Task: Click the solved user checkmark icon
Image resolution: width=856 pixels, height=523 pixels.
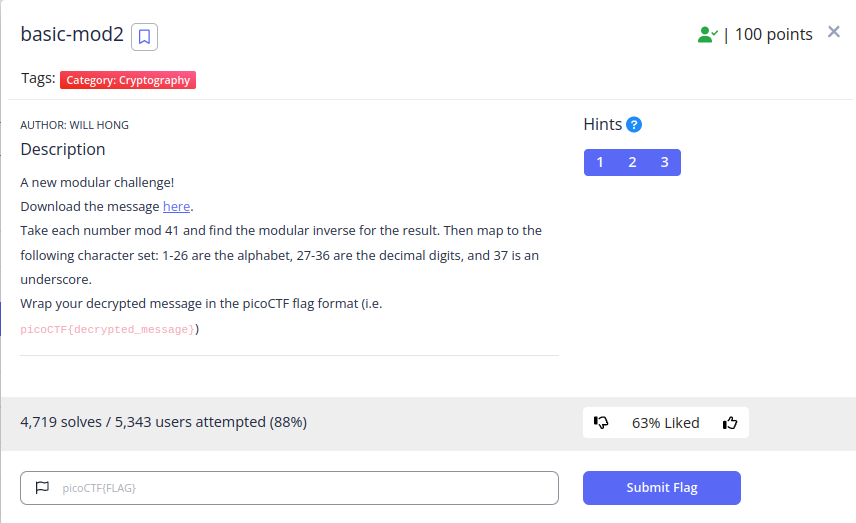Action: [708, 34]
